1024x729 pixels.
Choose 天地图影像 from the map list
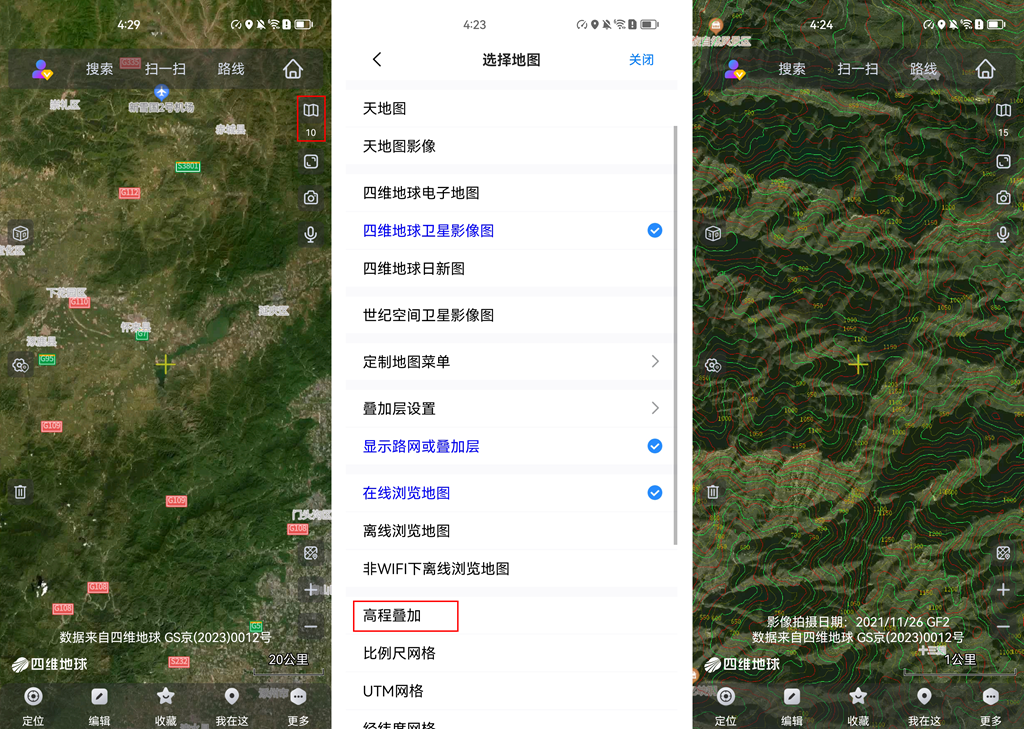click(x=399, y=146)
